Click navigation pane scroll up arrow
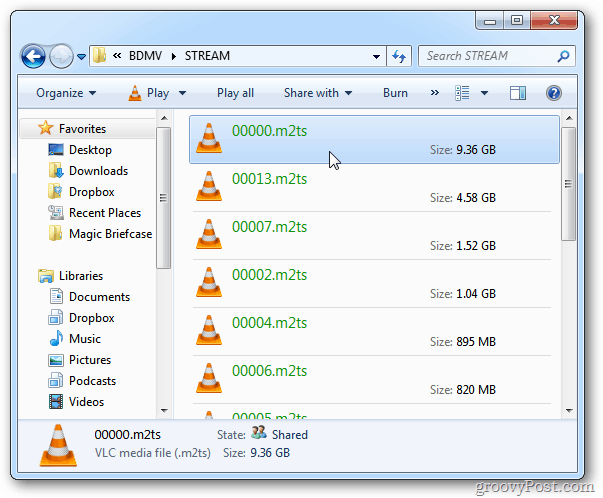This screenshot has width=603, height=498. [x=164, y=118]
